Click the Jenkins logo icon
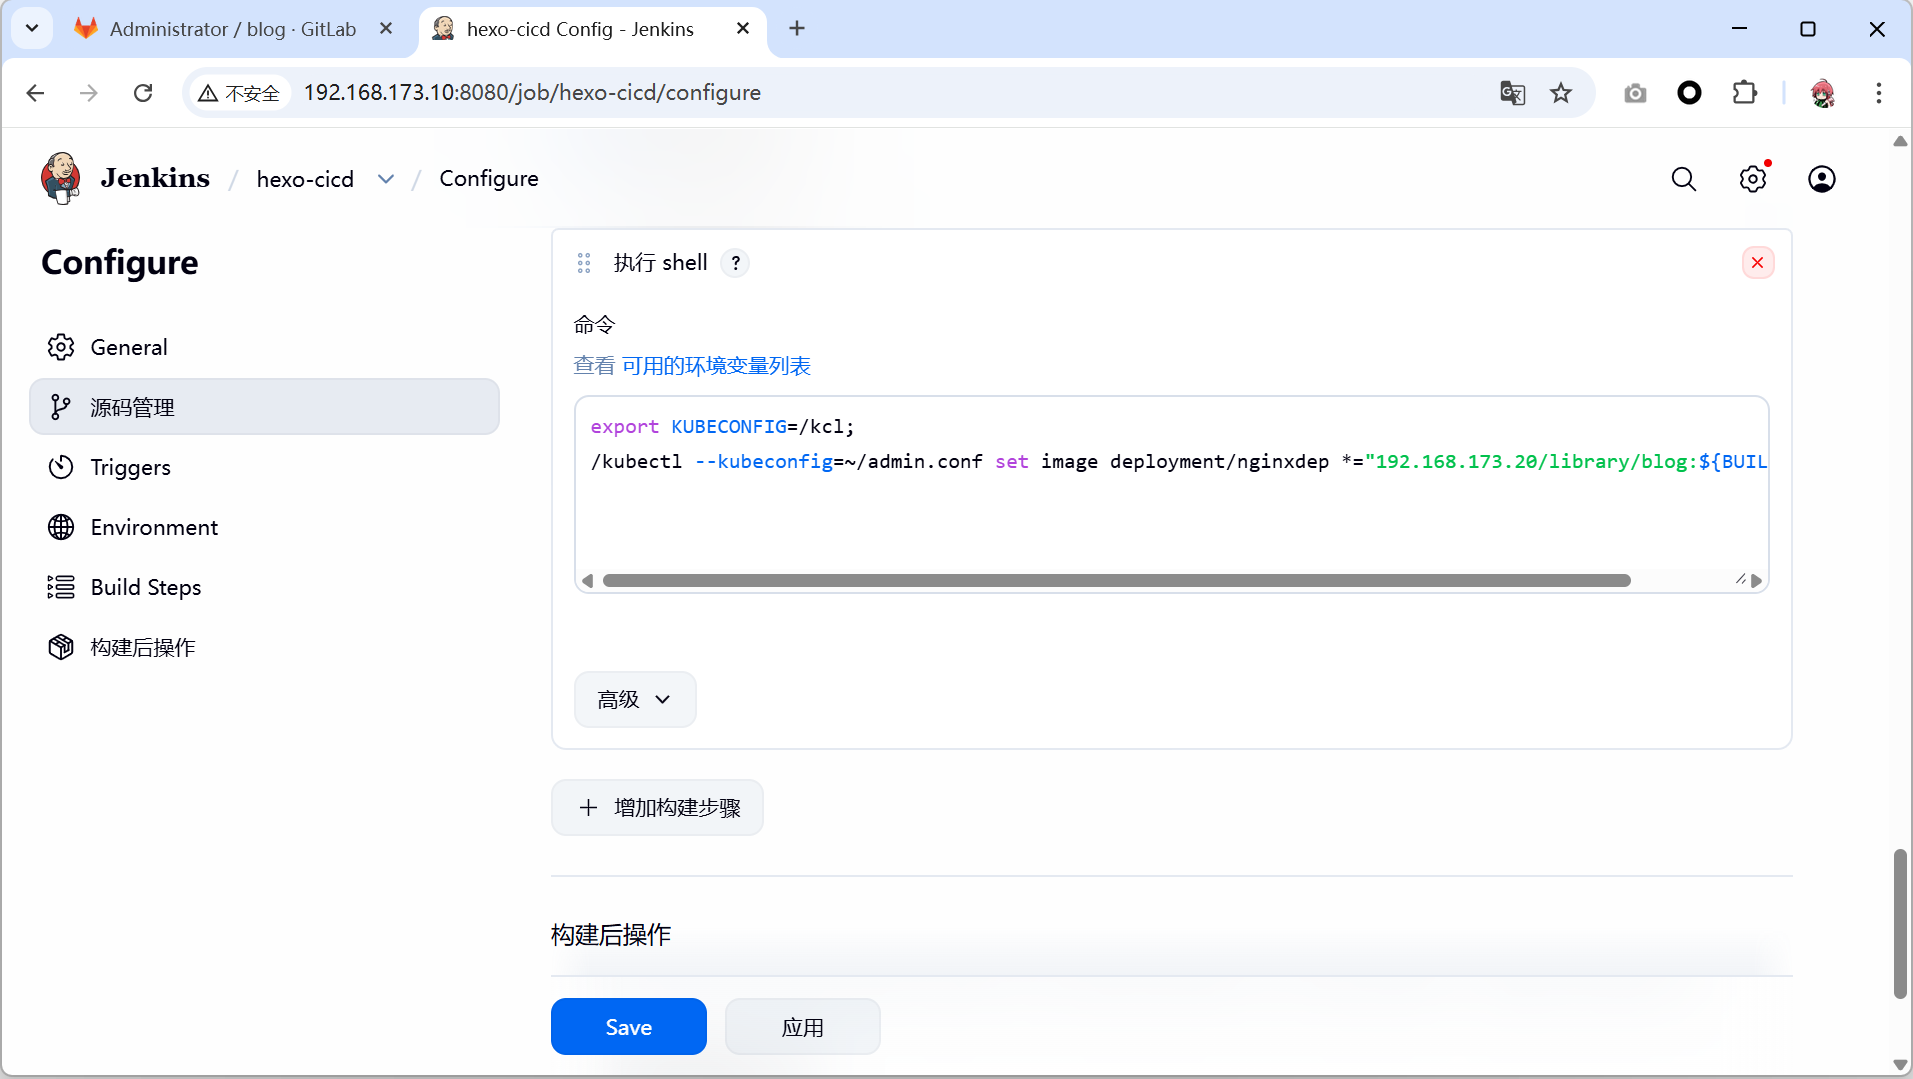 coord(61,178)
